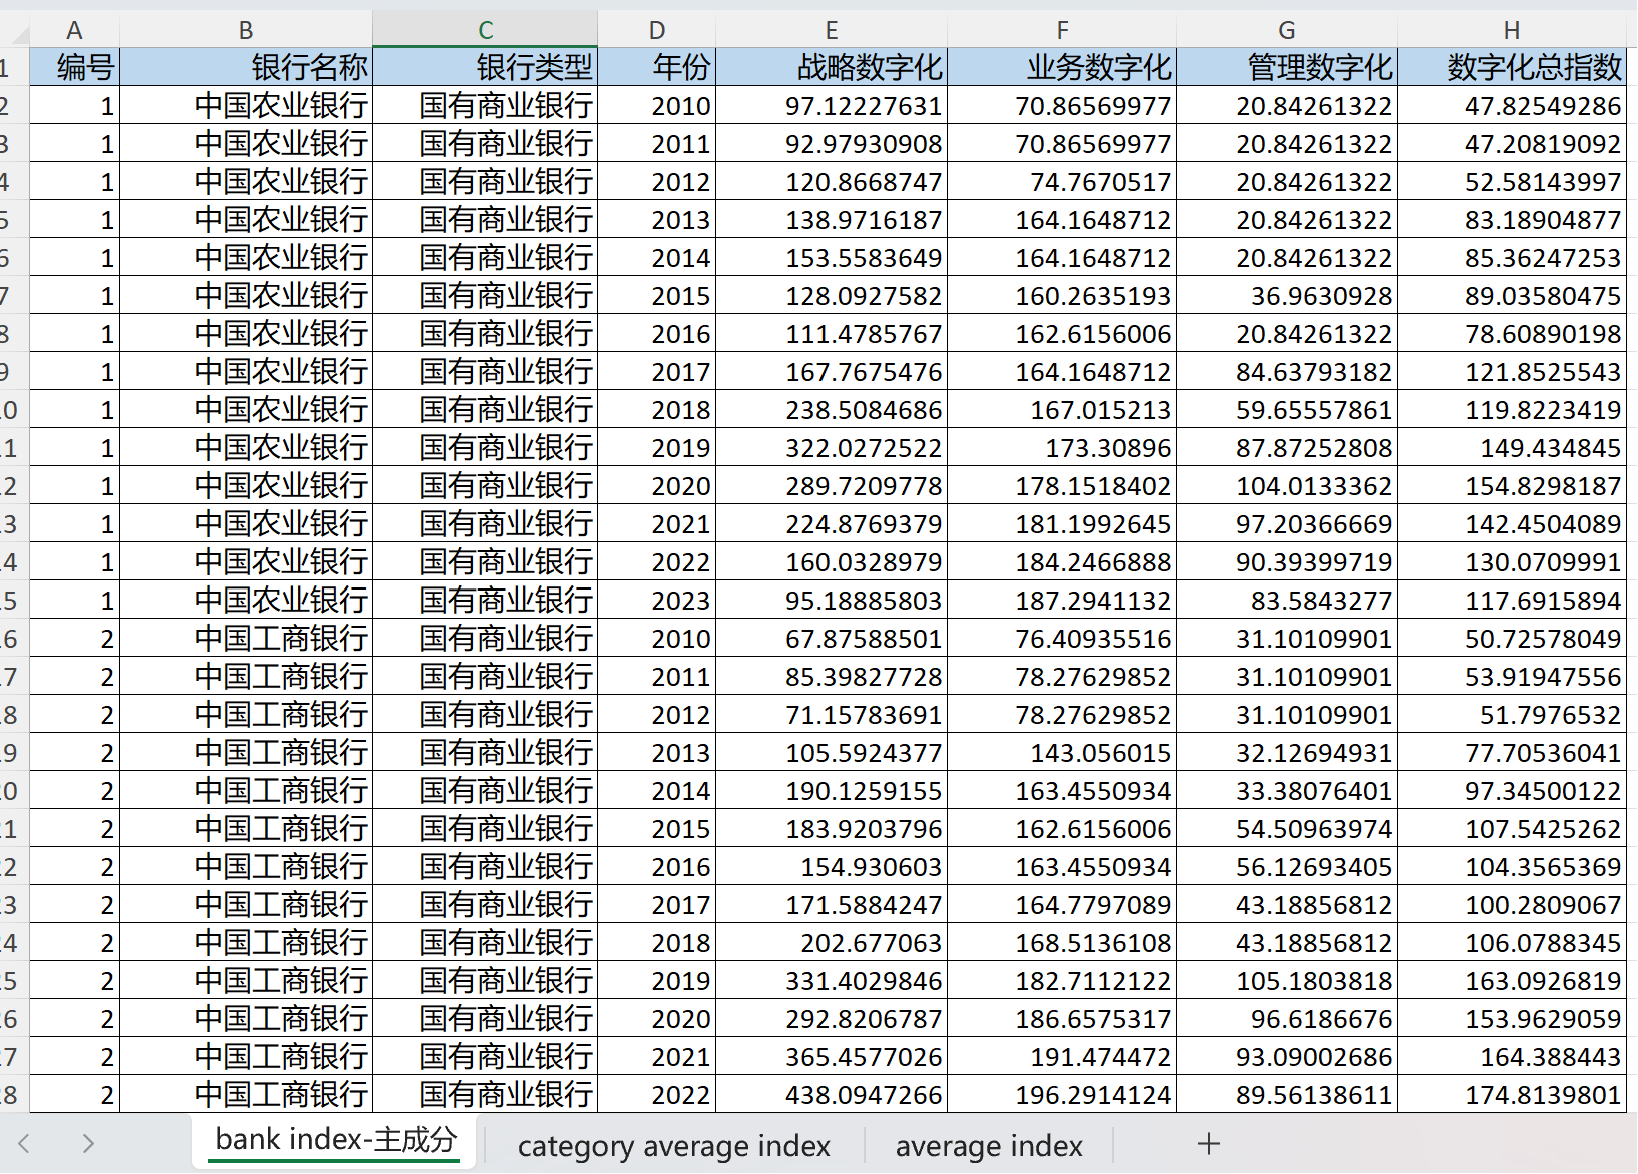Viewport: 1638px width, 1174px height.
Task: Click the 银行名称 header cell
Action: pyautogui.click(x=246, y=67)
